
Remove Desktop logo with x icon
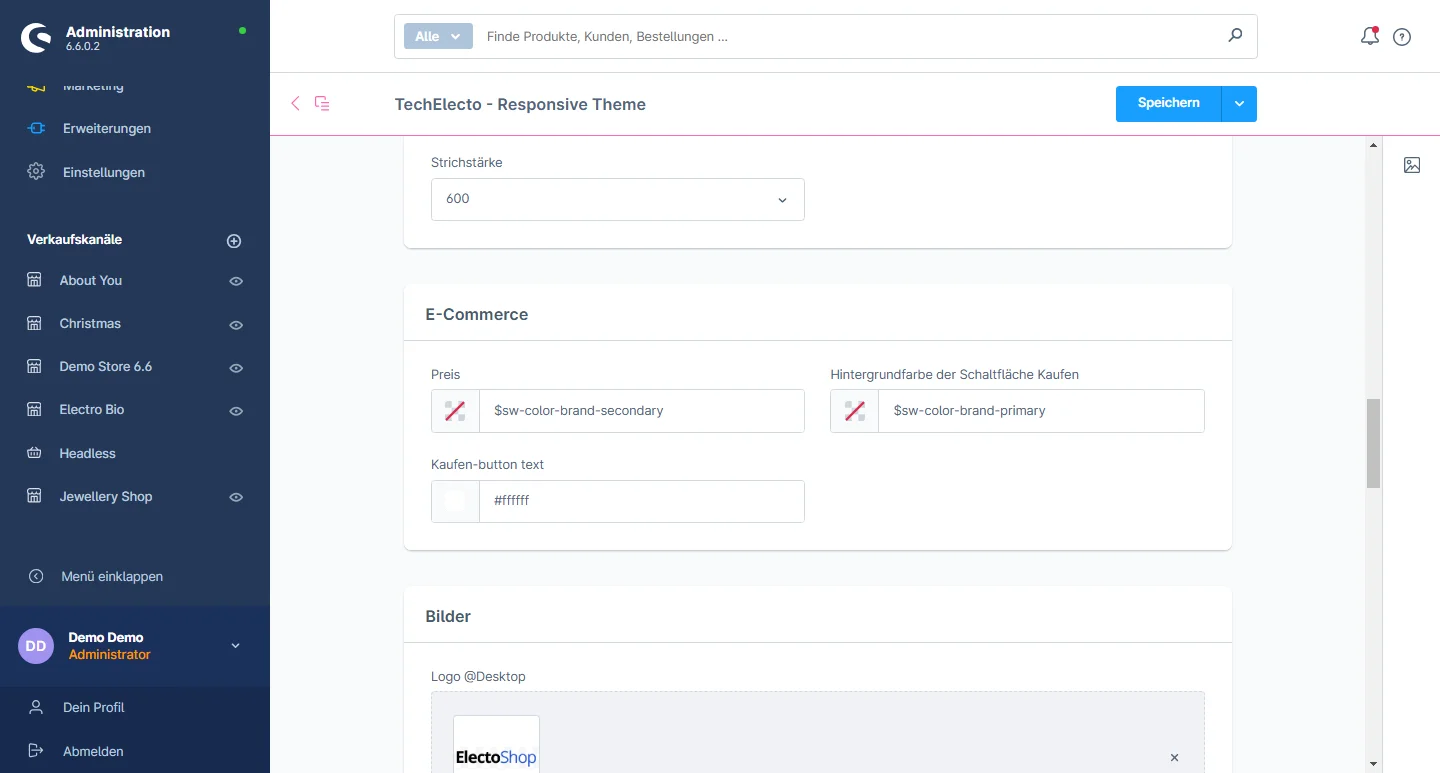[1174, 758]
